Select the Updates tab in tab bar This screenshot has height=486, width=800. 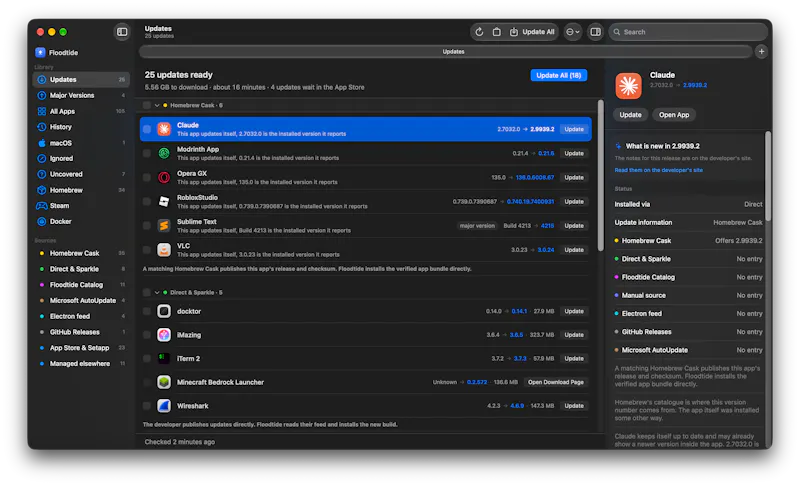[x=445, y=52]
